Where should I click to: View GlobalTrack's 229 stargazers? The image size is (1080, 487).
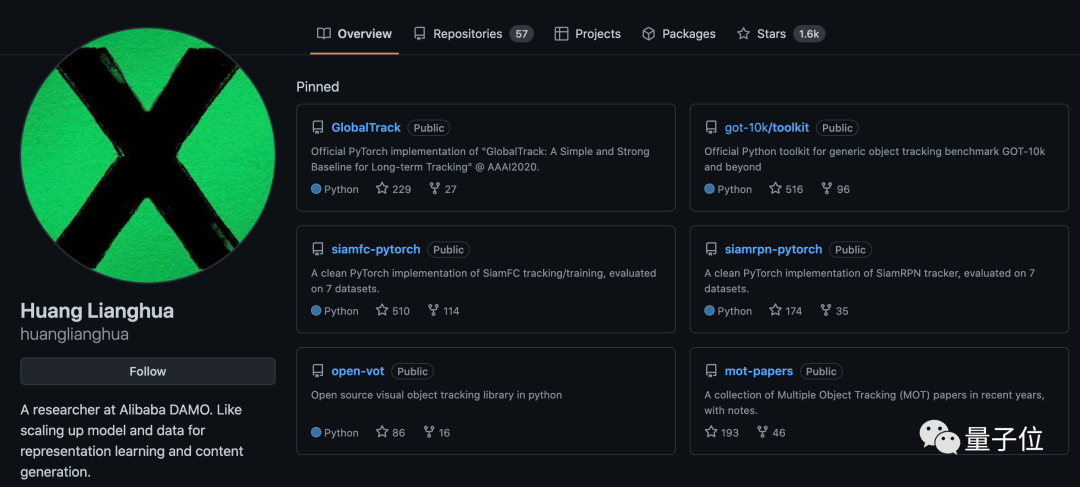[393, 189]
